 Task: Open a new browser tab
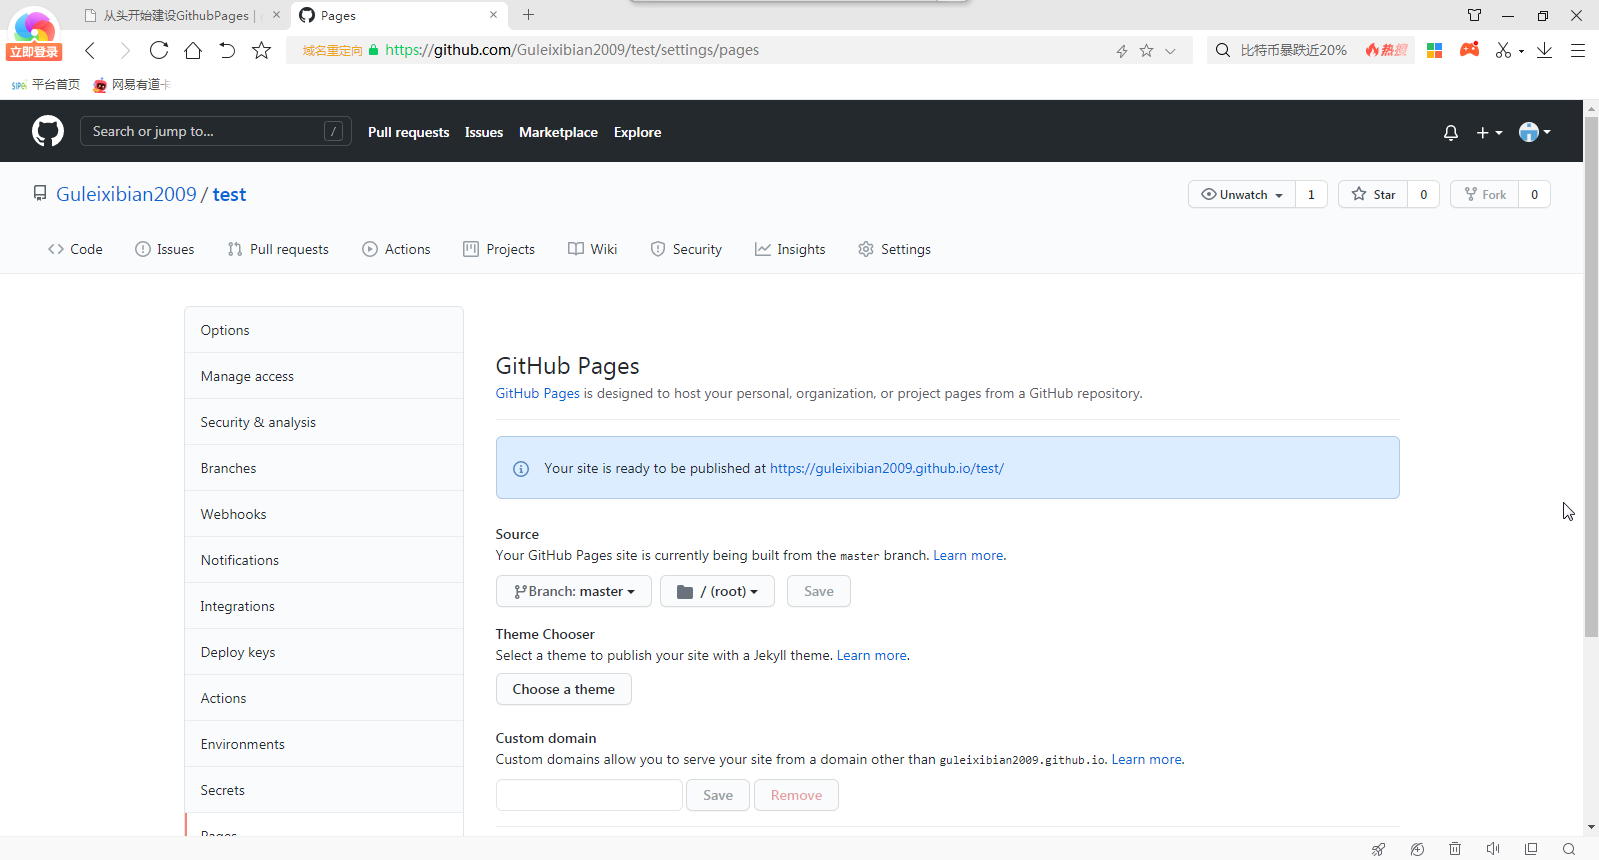coord(528,15)
